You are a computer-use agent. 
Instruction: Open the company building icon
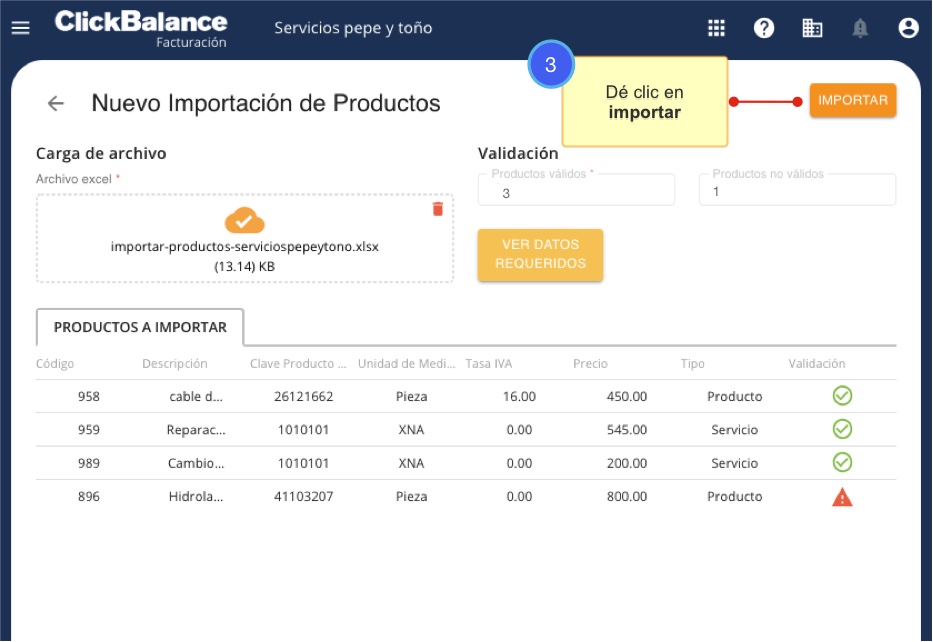pyautogui.click(x=812, y=28)
